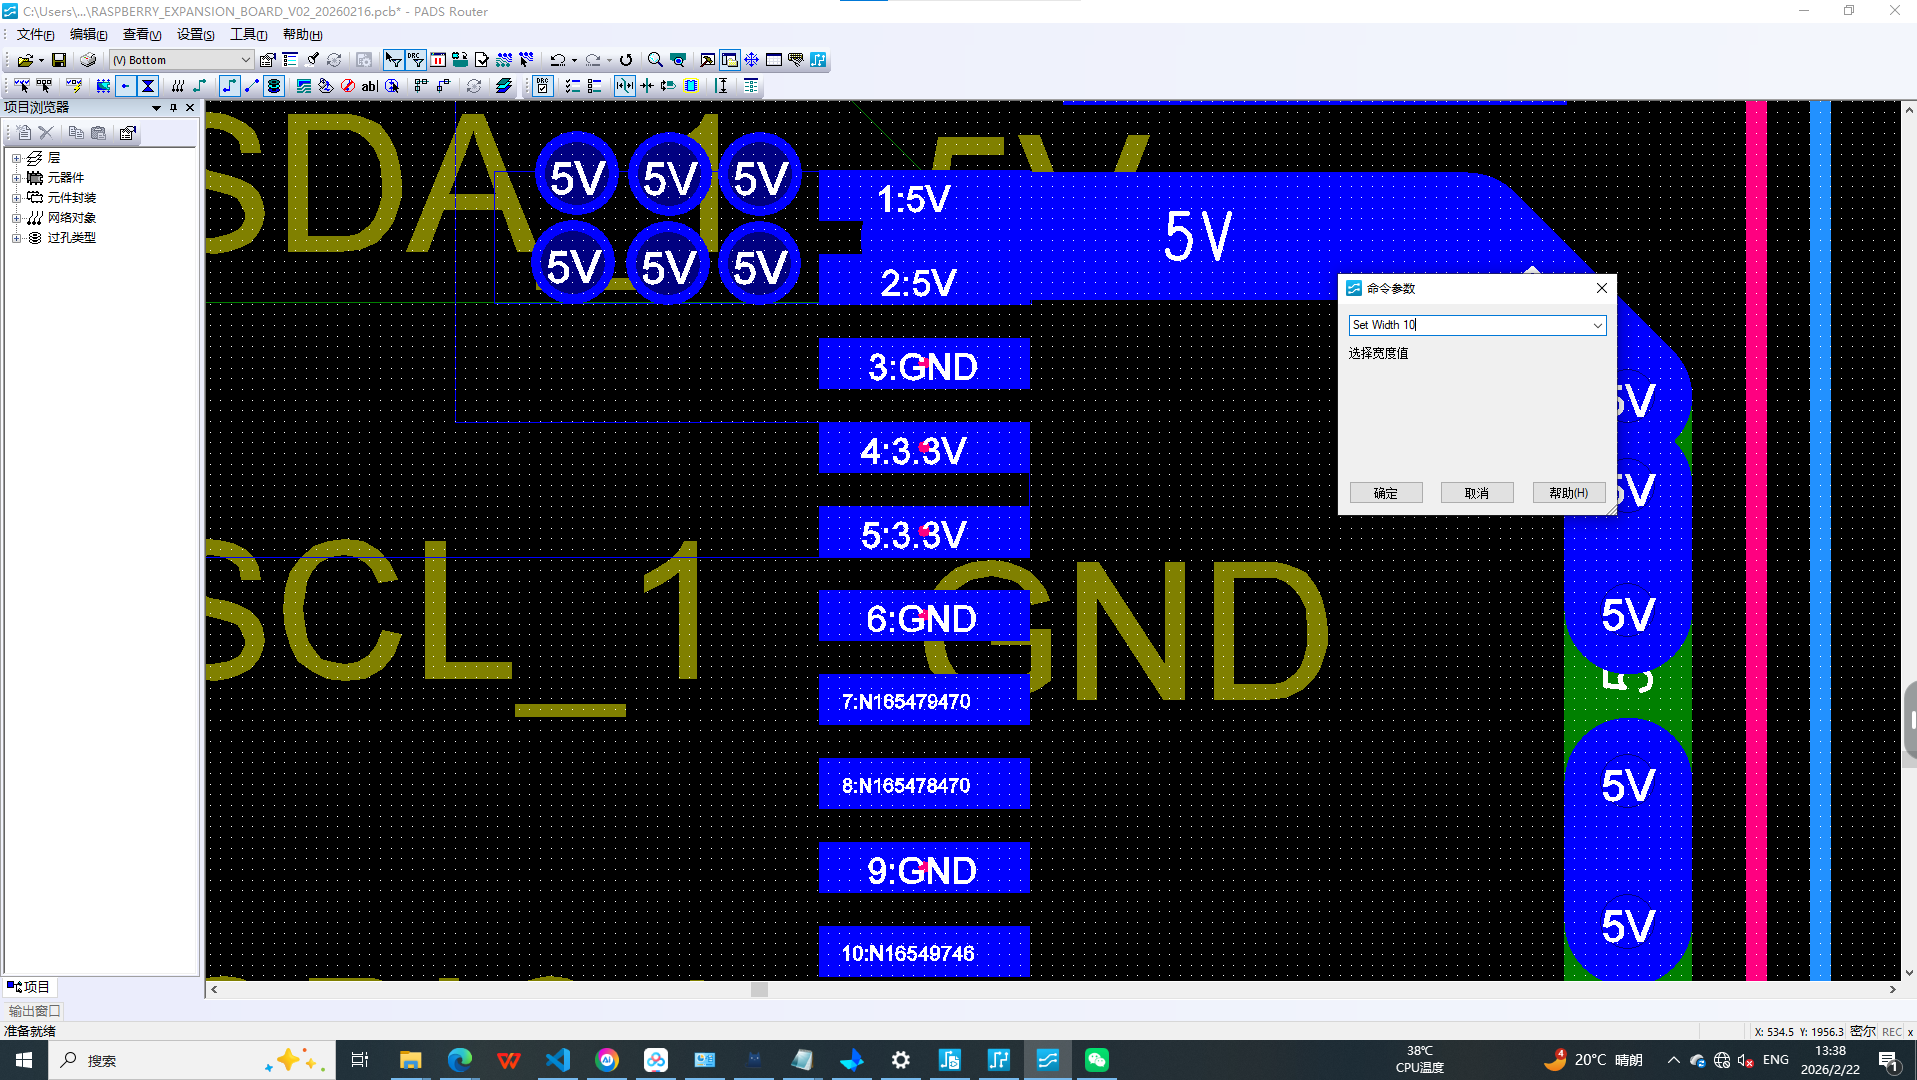The image size is (1917, 1080).
Task: Click the printer icon in the toolbar
Action: (x=88, y=60)
